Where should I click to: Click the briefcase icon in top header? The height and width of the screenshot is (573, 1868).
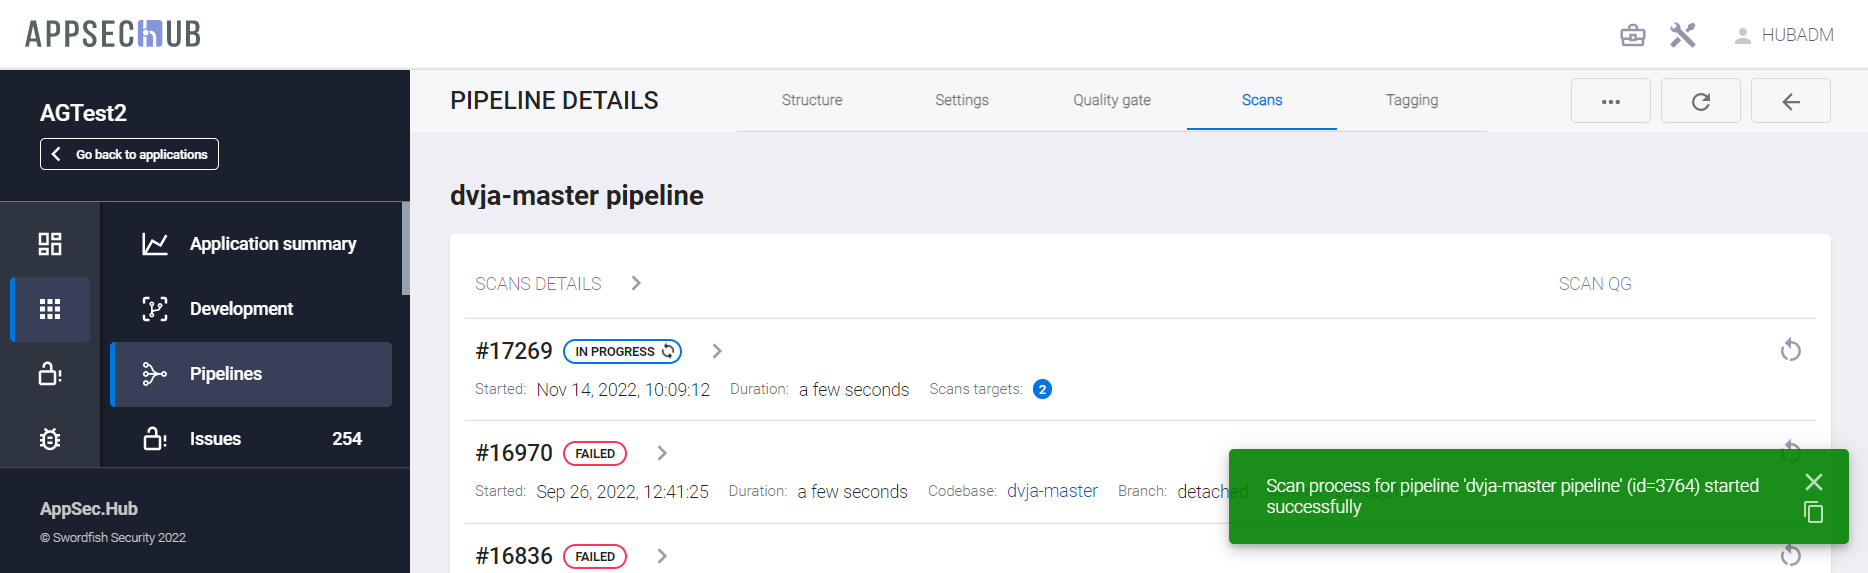pos(1632,35)
